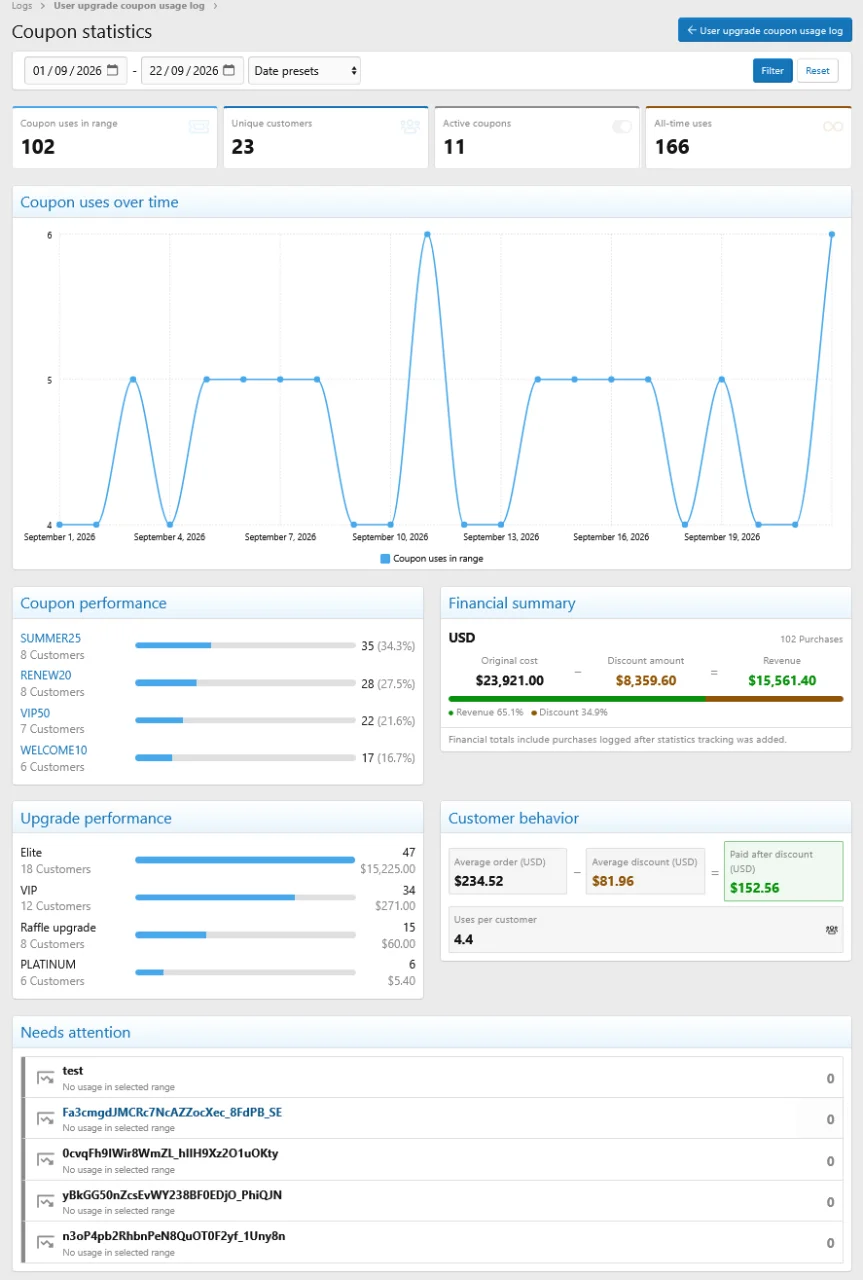Click the people icon in Uses per customer
This screenshot has width=863, height=1280.
click(x=831, y=930)
